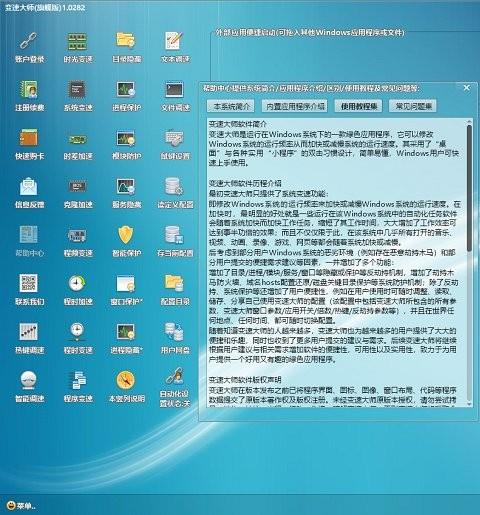
Task: Open the 账户登录 chain-link icon
Action: [x=29, y=41]
